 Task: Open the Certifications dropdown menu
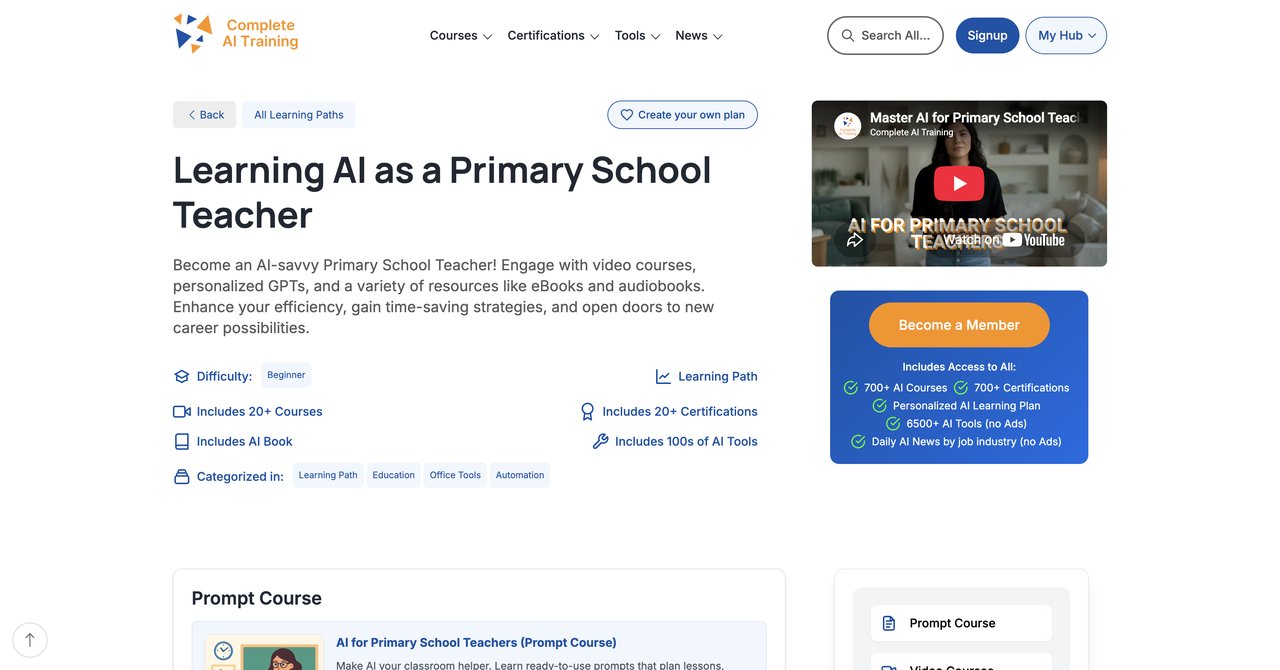tap(553, 35)
